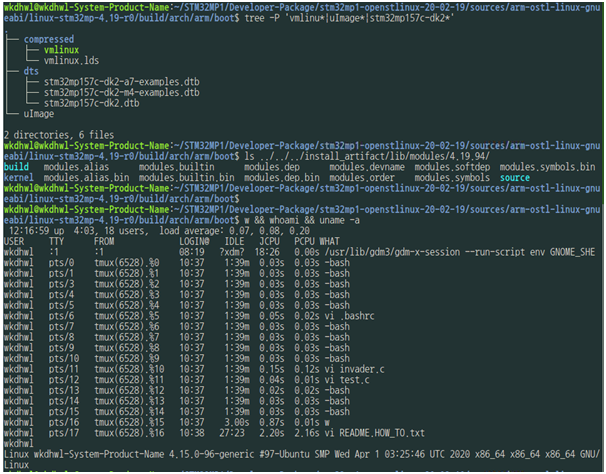This screenshot has height=474, width=606.
Task: Click 'pts/11' in the TTY column
Action: coord(64,369)
